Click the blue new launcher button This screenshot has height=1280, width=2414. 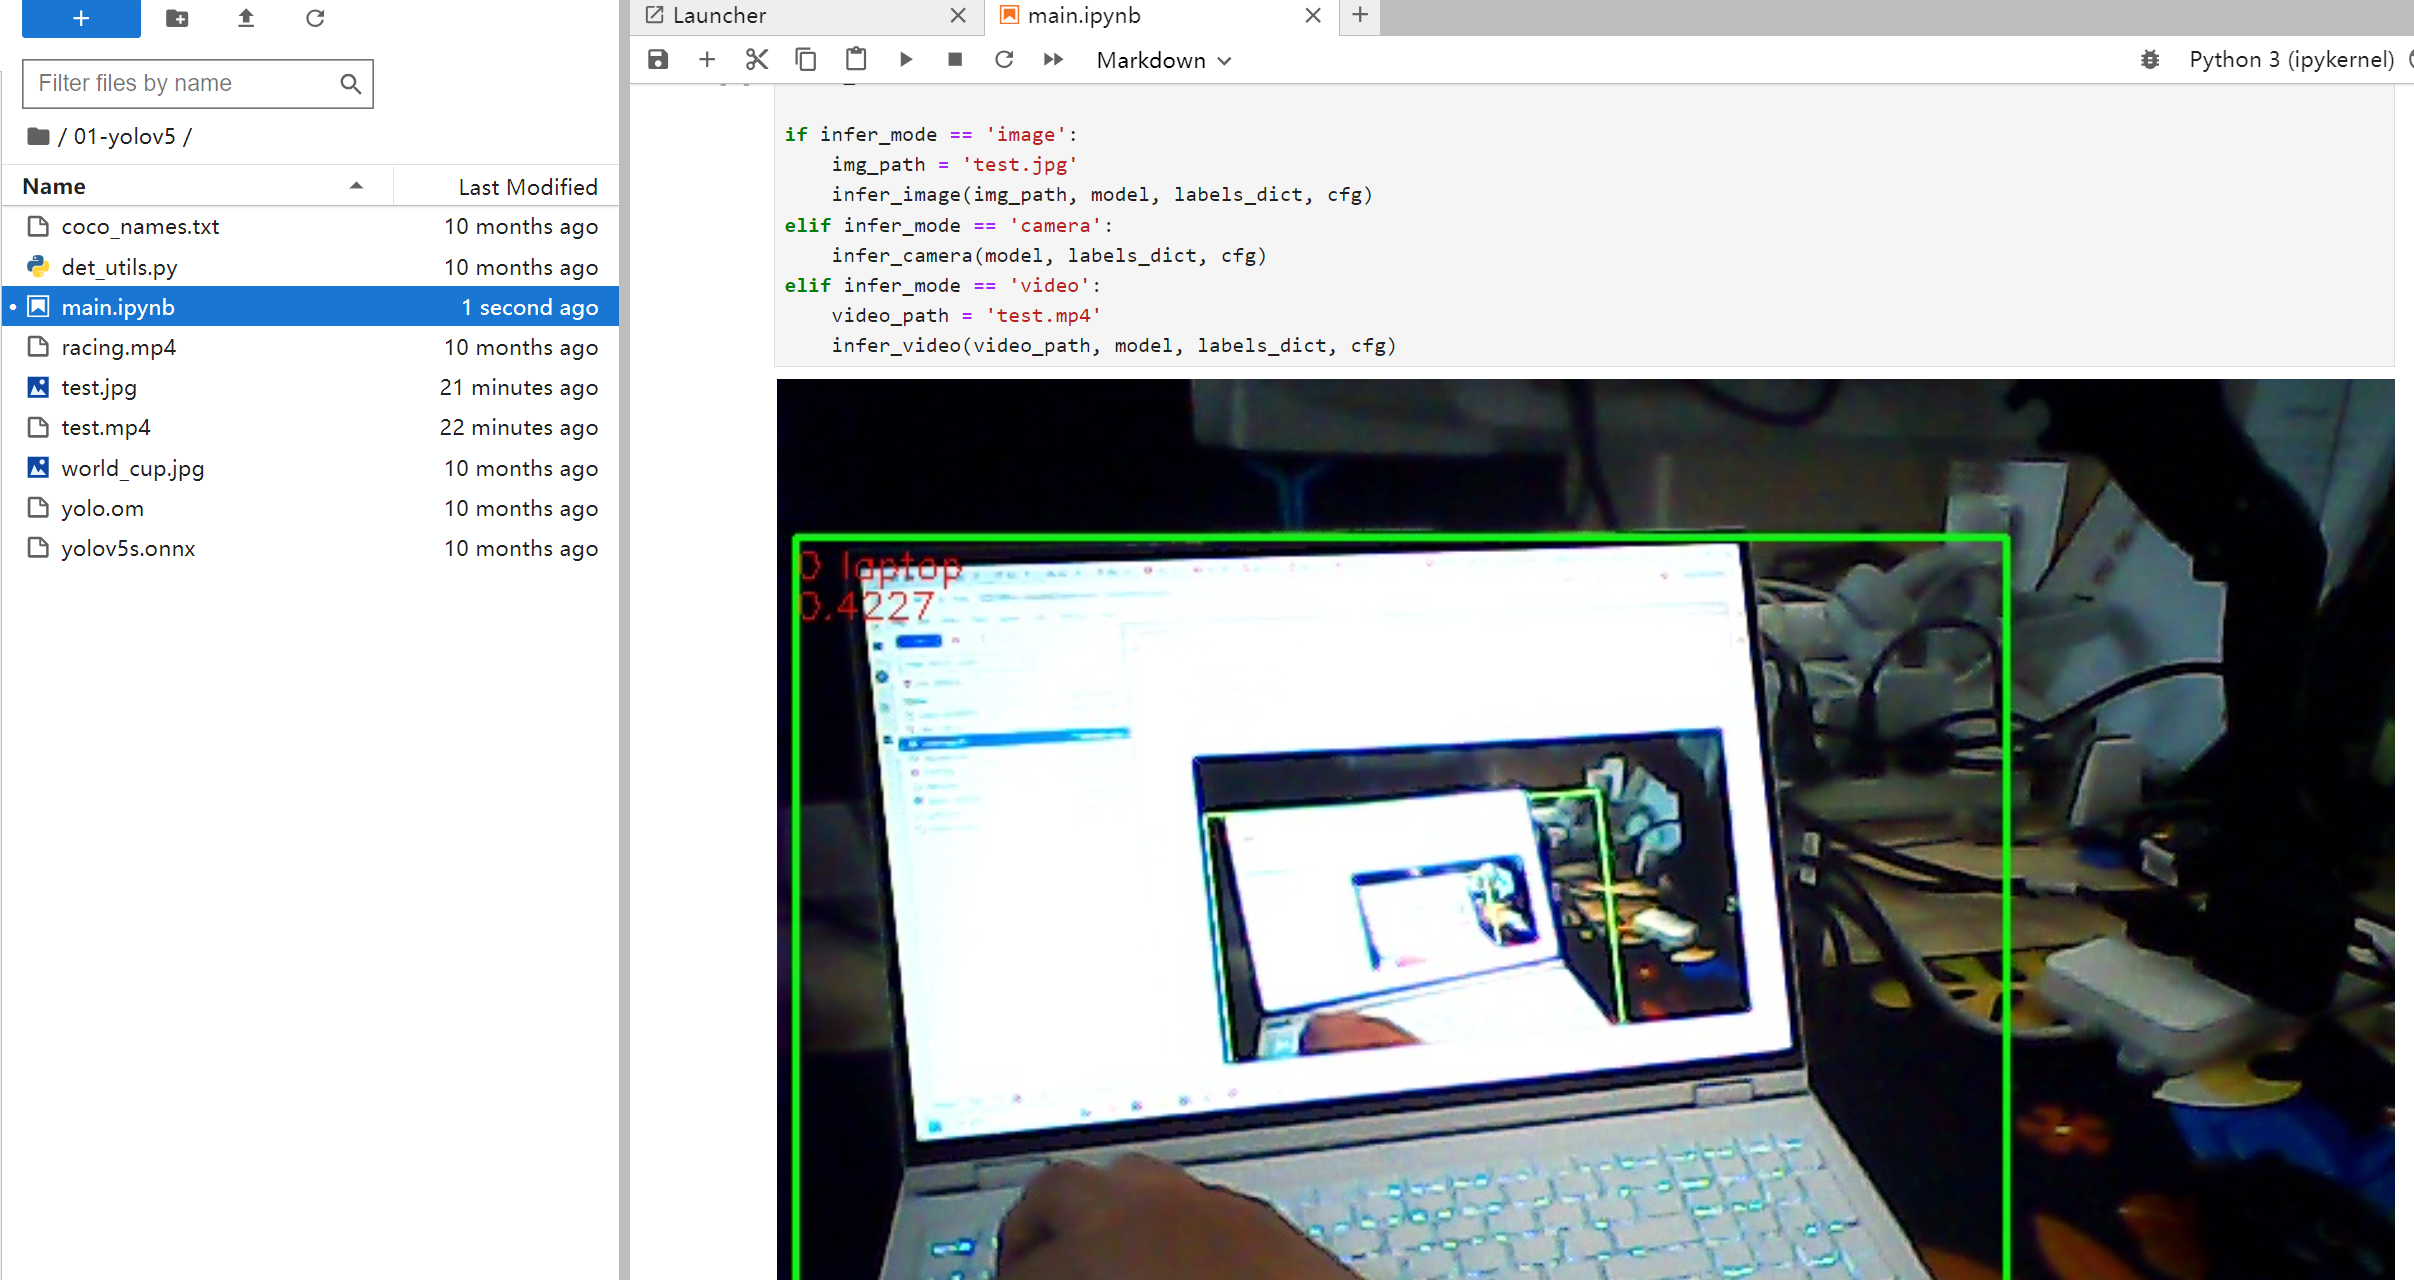(x=81, y=18)
